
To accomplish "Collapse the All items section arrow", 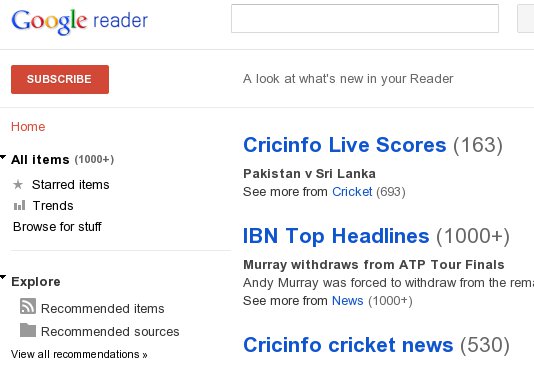I will pos(3,157).
